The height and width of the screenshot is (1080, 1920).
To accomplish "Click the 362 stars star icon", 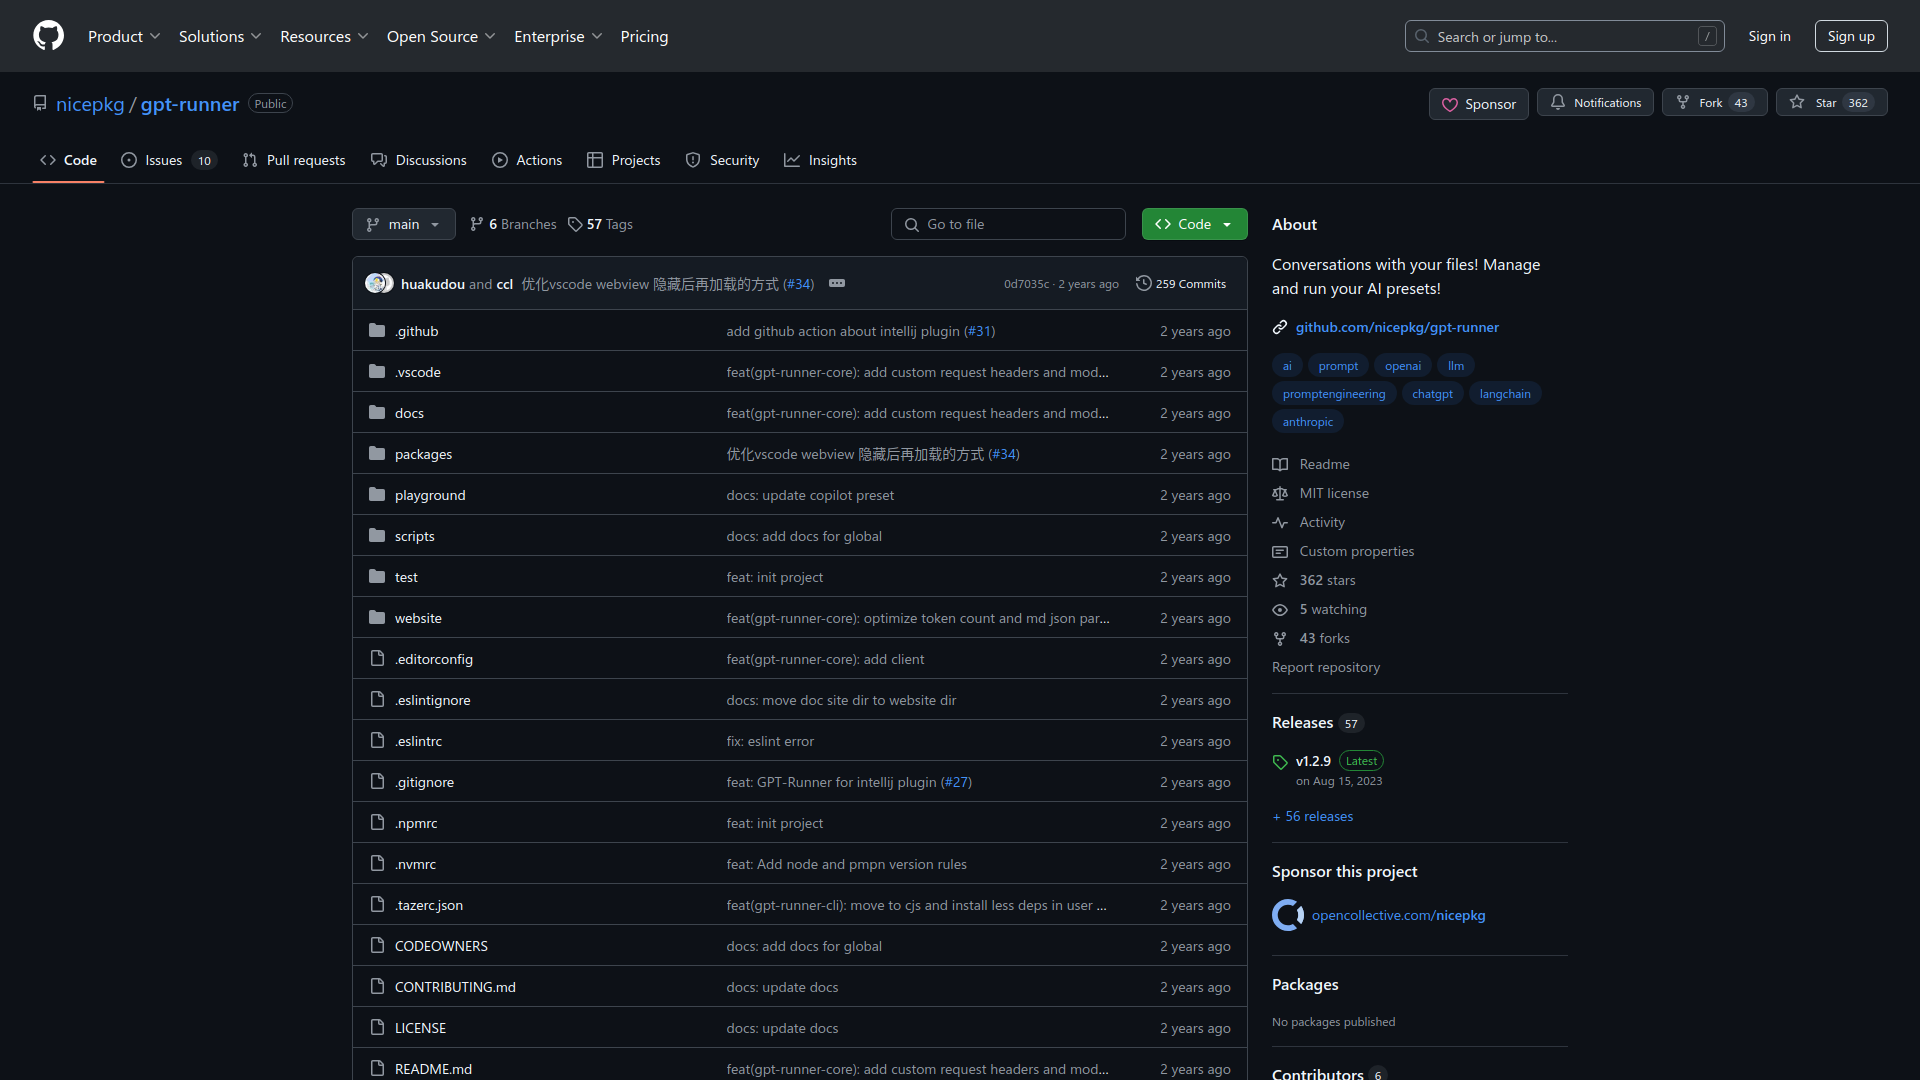I will coord(1280,580).
